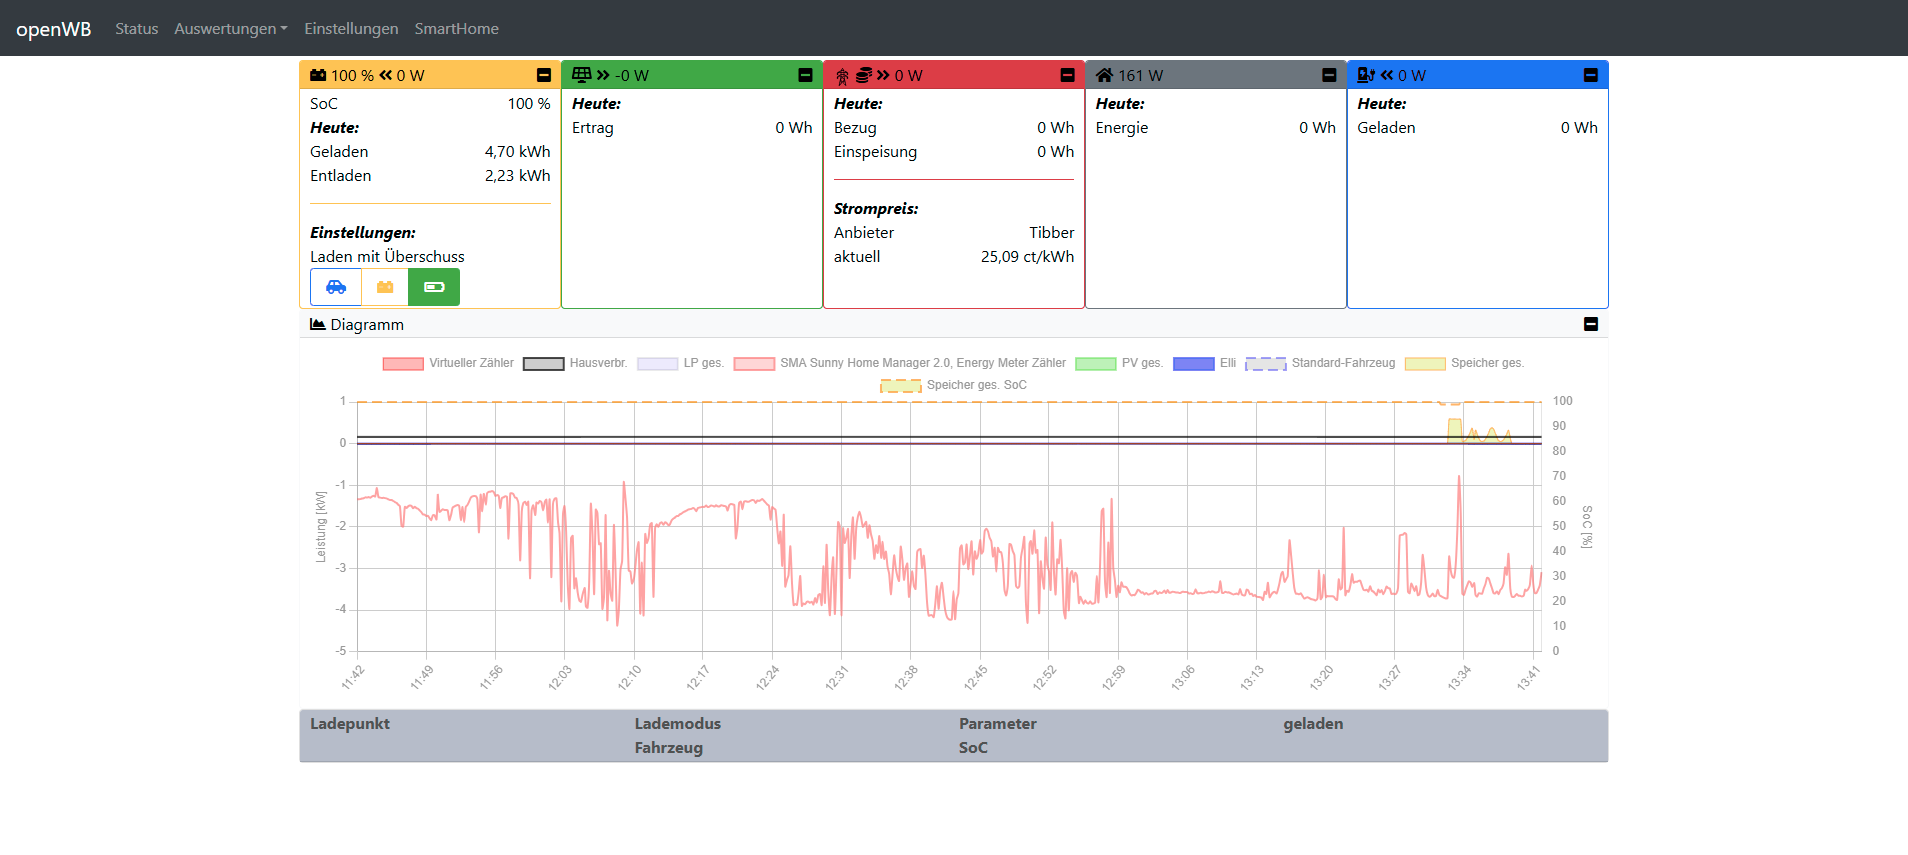Toggle PV ges. legend entry
The image size is (1908, 855).
tap(1119, 363)
